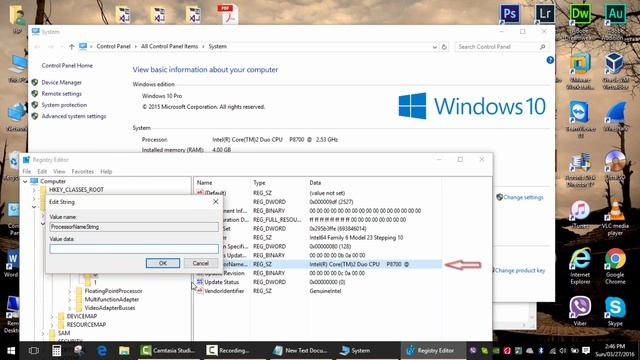Expand the FloatingPointProcessor key
This screenshot has width=640, height=360.
click(70, 291)
